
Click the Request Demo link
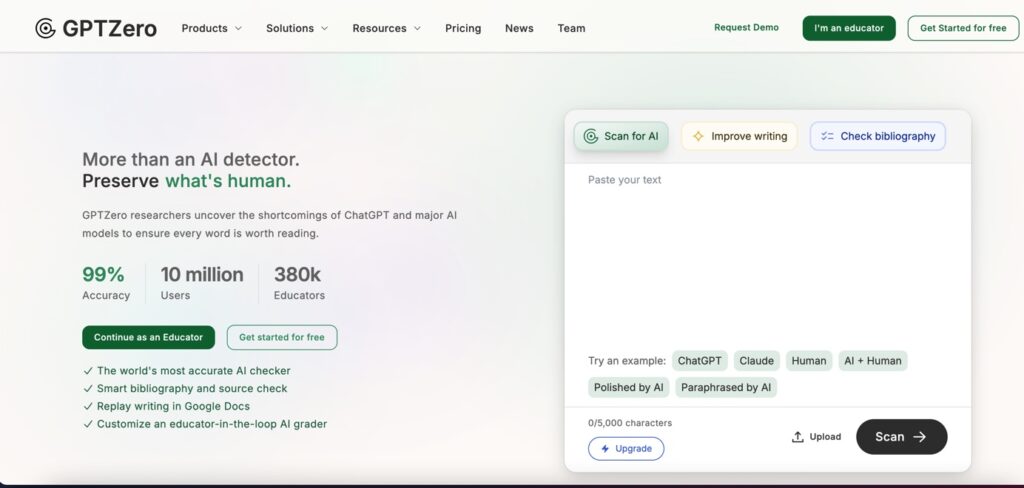(746, 28)
